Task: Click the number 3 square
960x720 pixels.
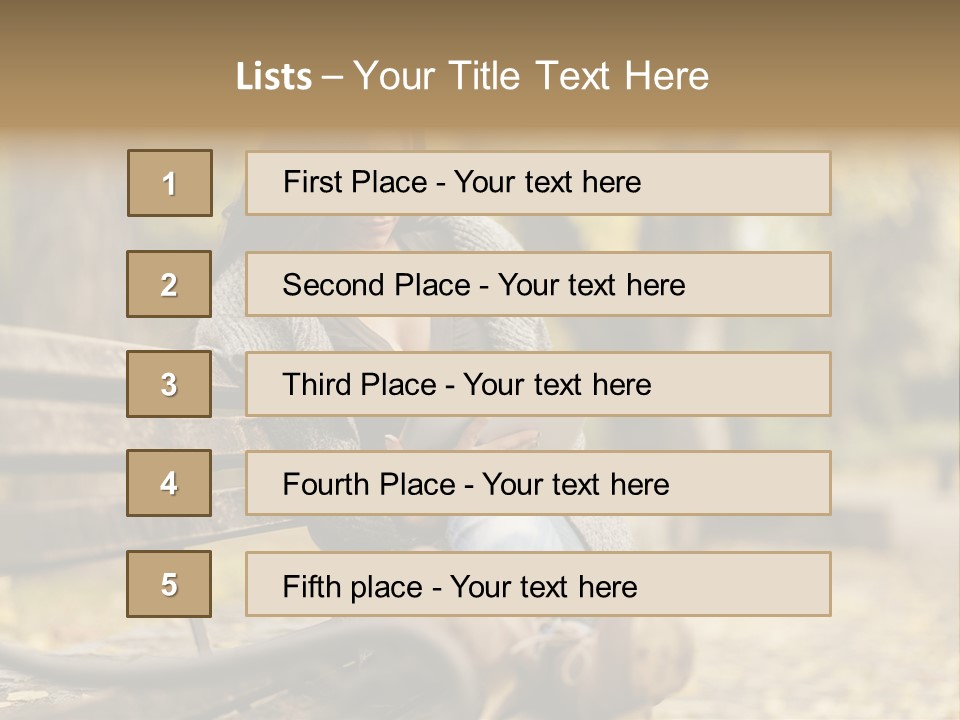Action: click(x=169, y=384)
